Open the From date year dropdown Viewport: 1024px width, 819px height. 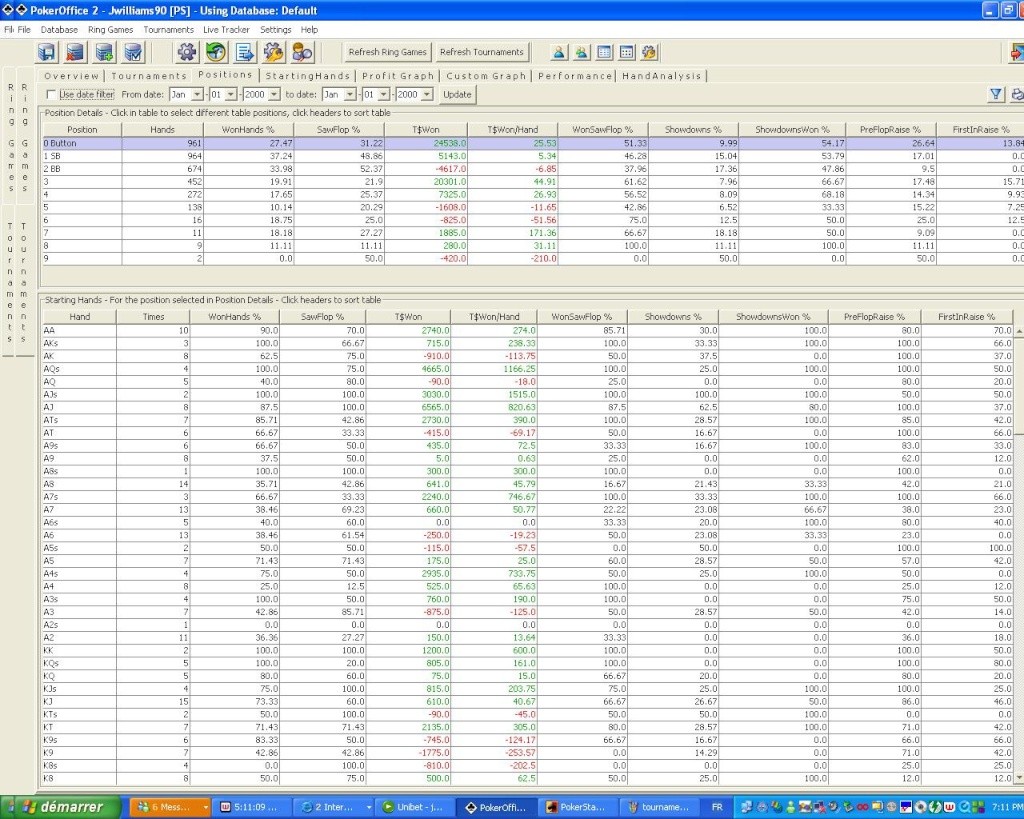(274, 95)
